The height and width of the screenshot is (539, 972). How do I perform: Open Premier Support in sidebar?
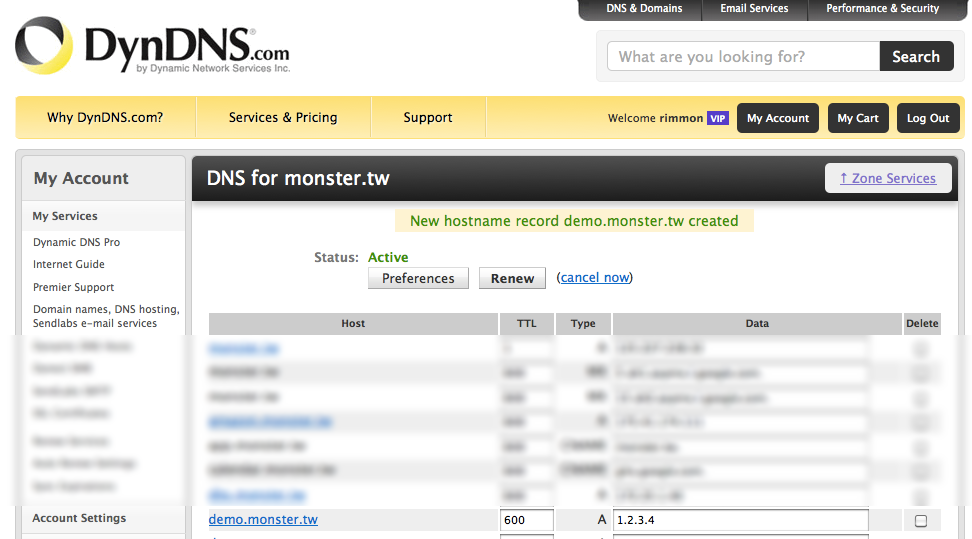pos(74,287)
